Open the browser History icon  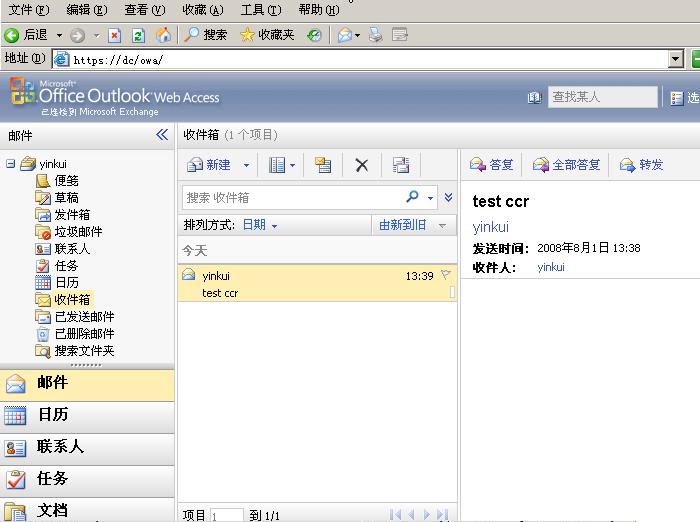[x=314, y=35]
